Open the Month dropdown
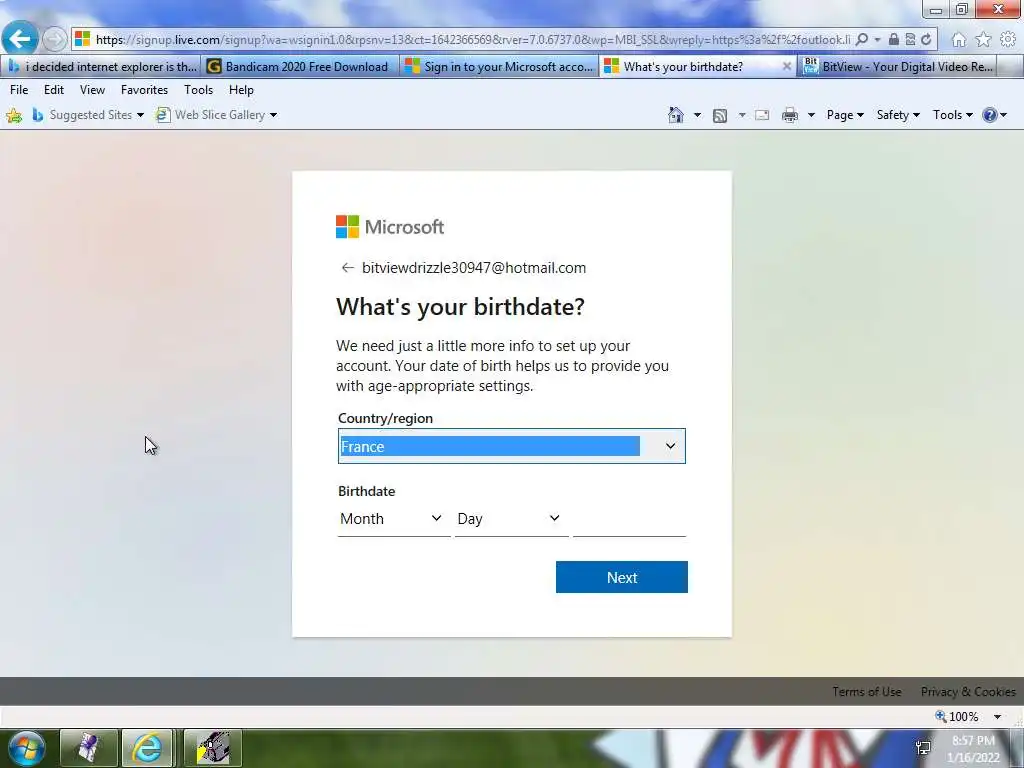 coord(394,519)
